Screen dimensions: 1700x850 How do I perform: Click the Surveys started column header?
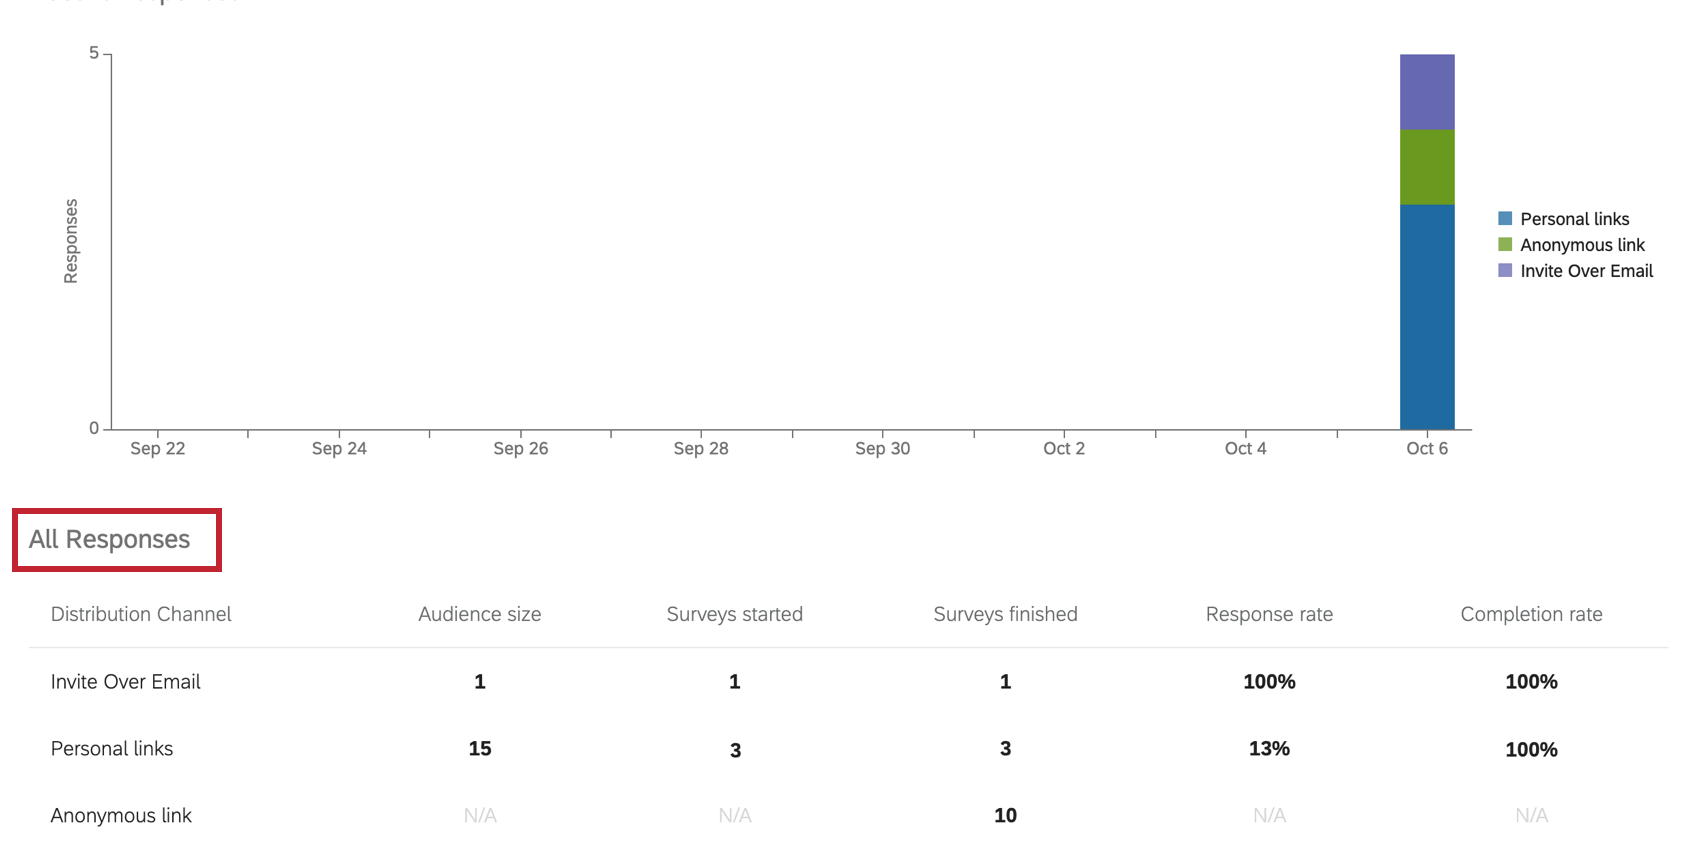click(x=735, y=614)
